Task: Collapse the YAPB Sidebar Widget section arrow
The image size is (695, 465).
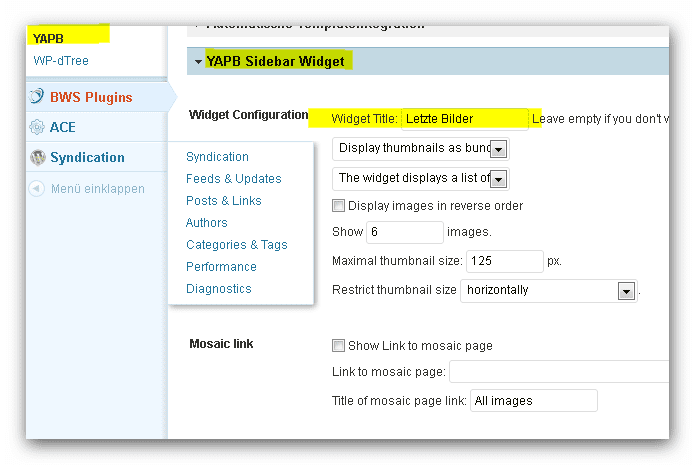Action: point(198,62)
